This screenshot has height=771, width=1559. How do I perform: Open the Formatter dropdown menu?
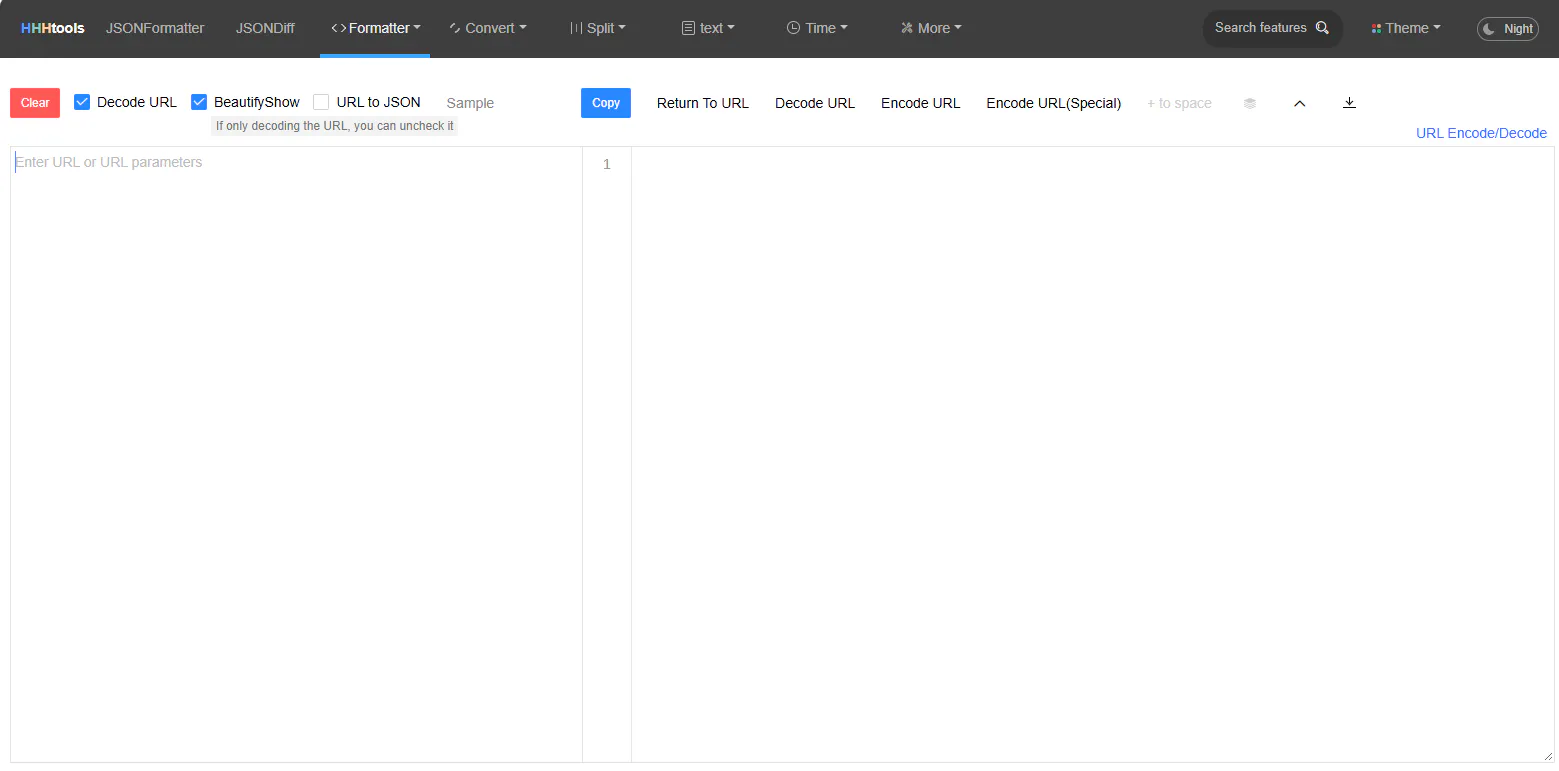[375, 28]
